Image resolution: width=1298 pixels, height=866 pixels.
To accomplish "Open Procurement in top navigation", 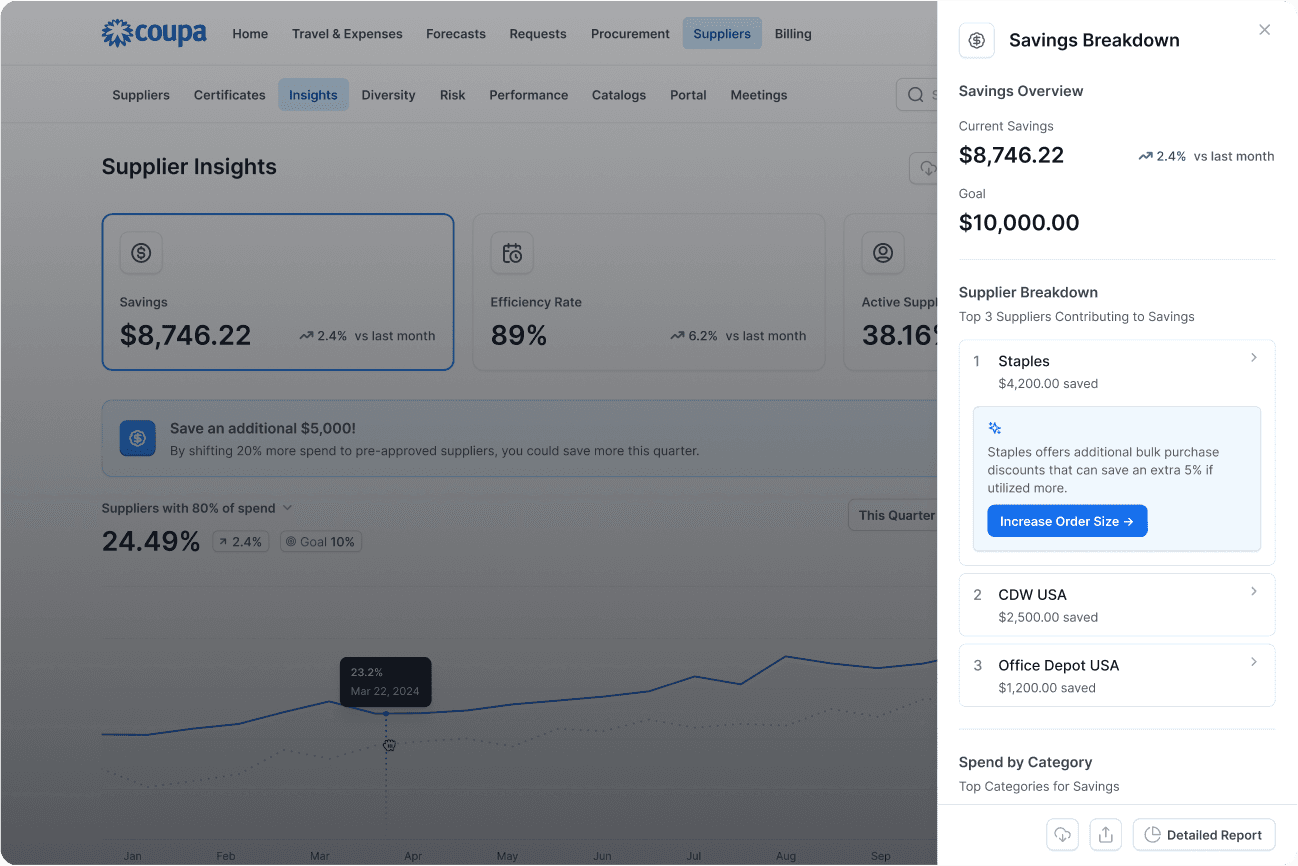I will 630,34.
